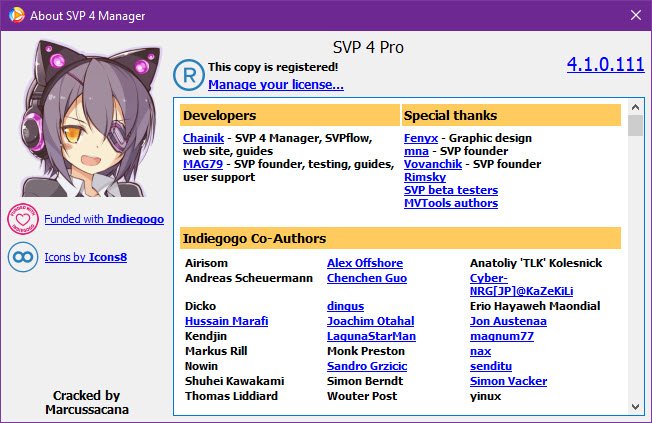Image resolution: width=652 pixels, height=423 pixels.
Task: Open the senditu link
Action: (491, 366)
